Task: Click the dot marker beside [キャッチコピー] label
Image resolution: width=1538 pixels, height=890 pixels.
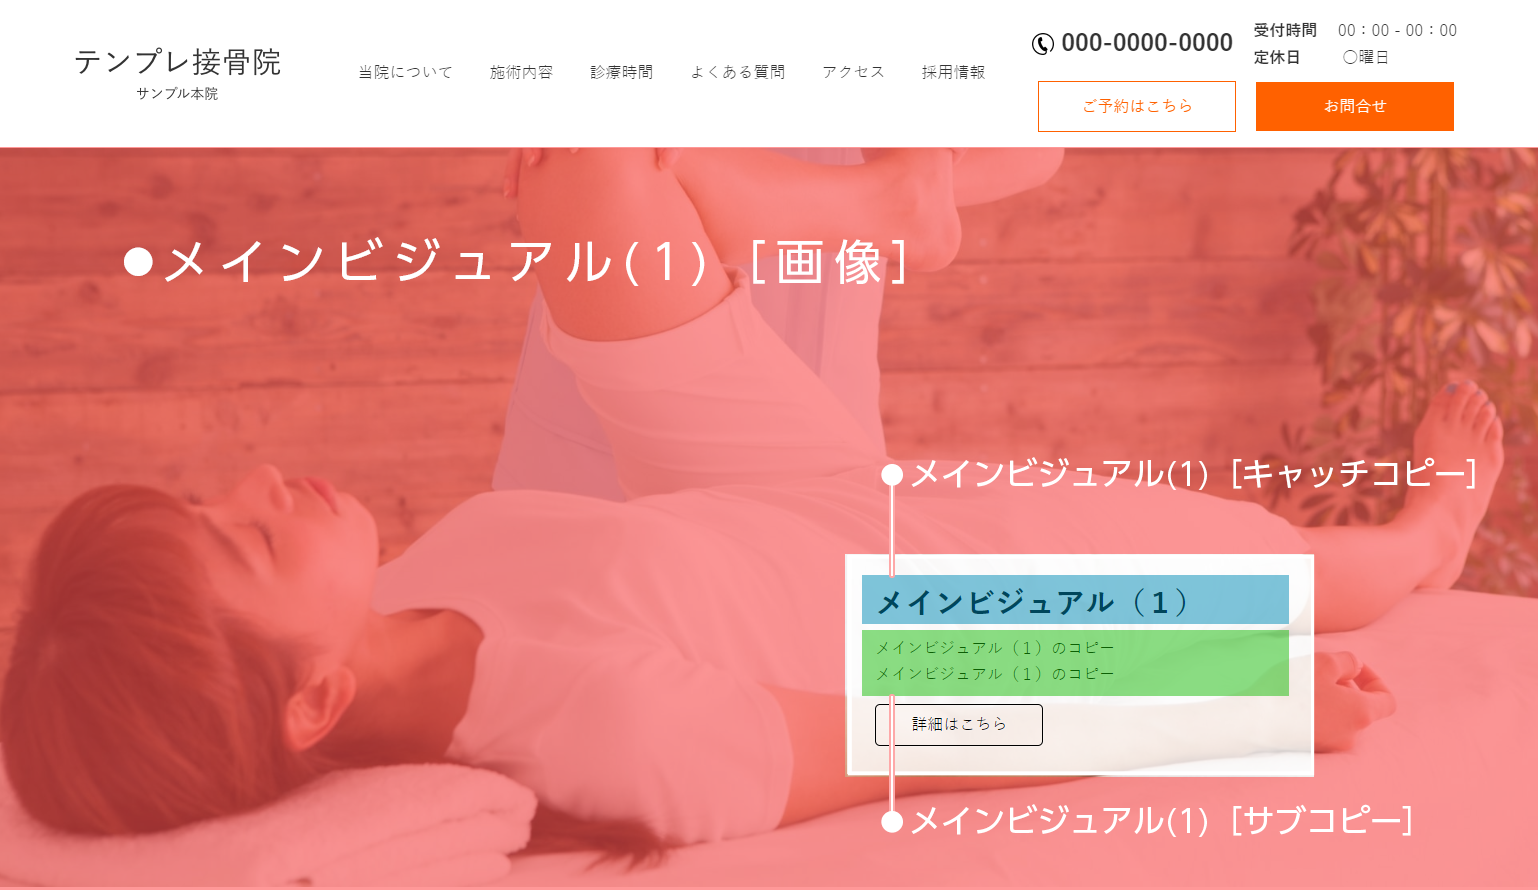Action: click(x=892, y=475)
